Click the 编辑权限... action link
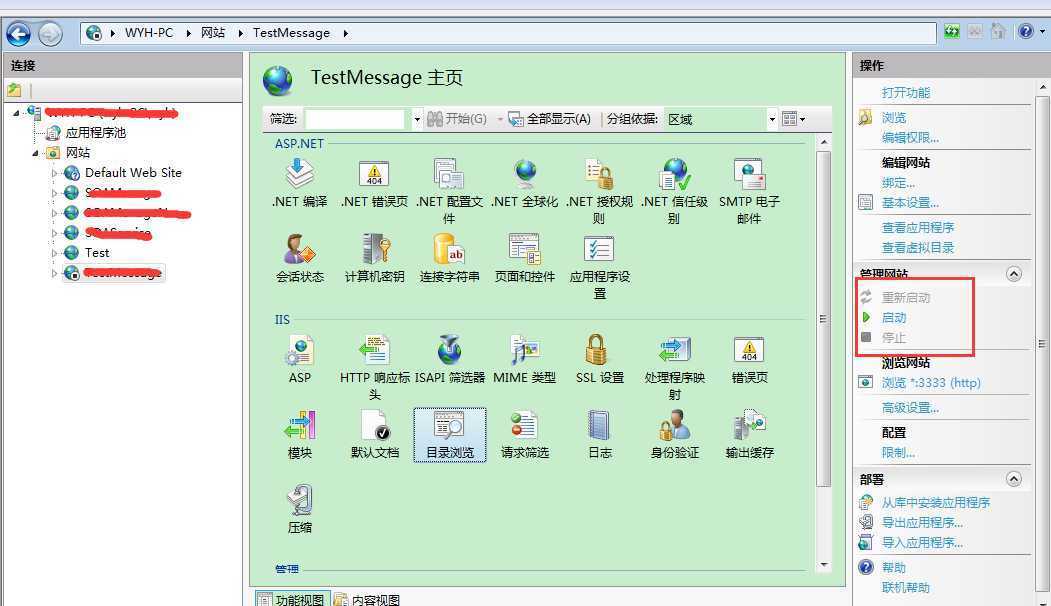This screenshot has width=1051, height=606. pos(910,137)
